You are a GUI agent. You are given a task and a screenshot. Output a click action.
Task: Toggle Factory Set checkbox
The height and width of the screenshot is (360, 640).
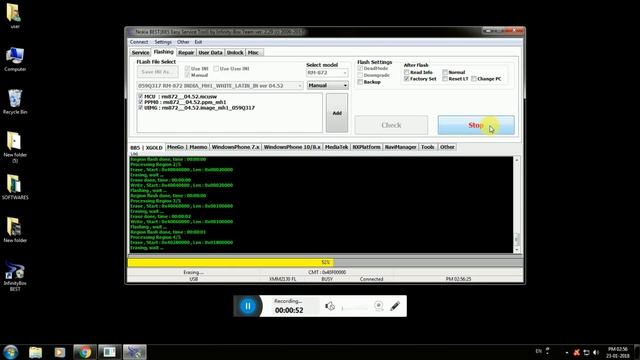tap(407, 79)
